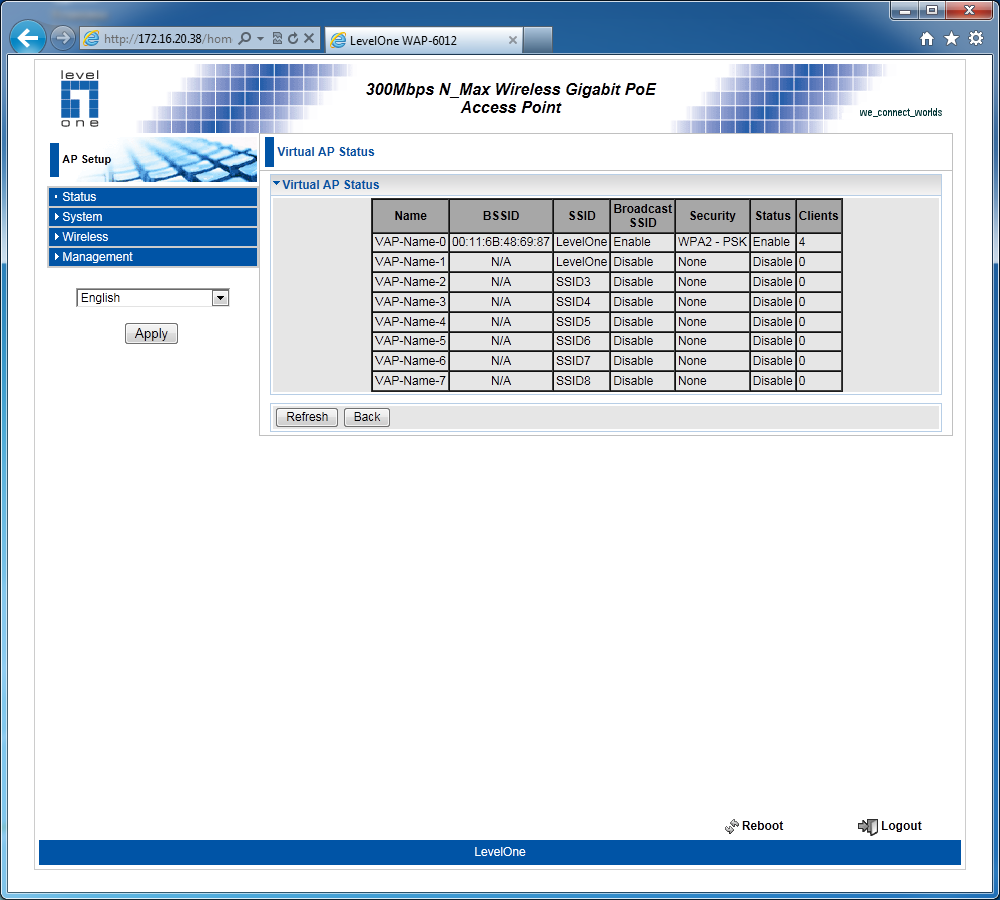Click the address bar URL field
Screen dimensions: 1000x900
point(168,39)
